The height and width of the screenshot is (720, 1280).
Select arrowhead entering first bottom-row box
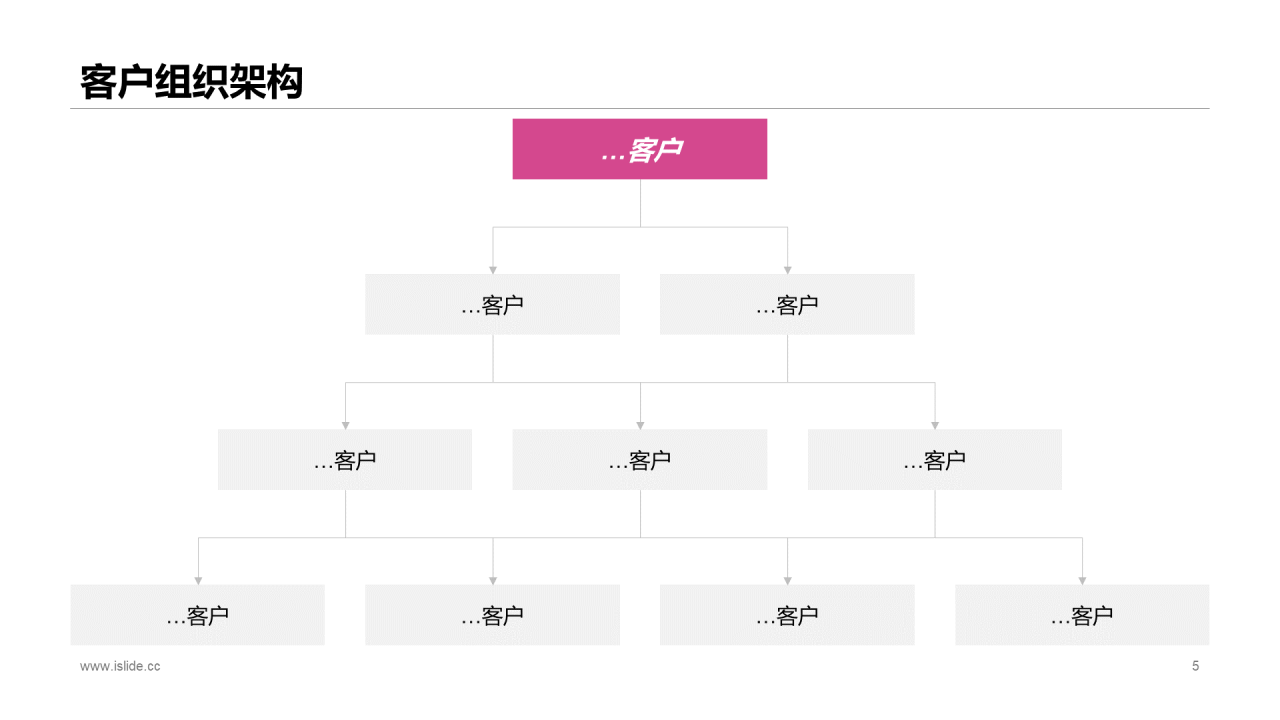[x=198, y=580]
